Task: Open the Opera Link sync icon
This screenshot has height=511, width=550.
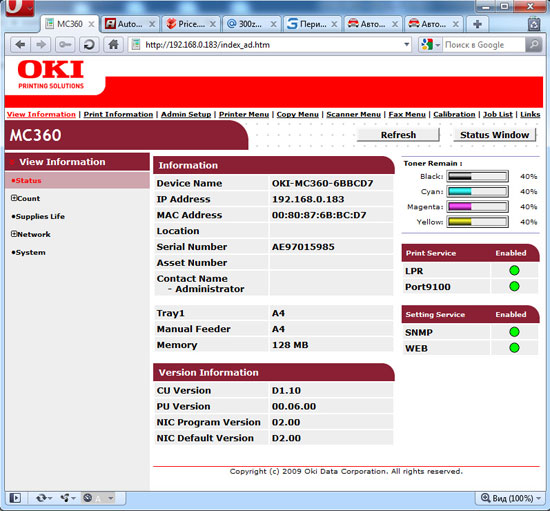Action: pyautogui.click(x=41, y=498)
